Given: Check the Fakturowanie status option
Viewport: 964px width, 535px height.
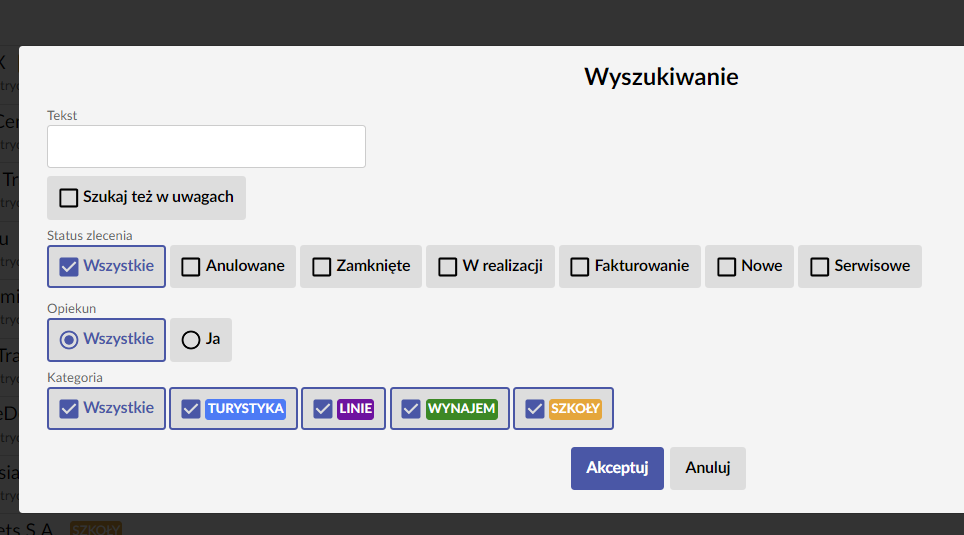Looking at the screenshot, I should pos(630,266).
